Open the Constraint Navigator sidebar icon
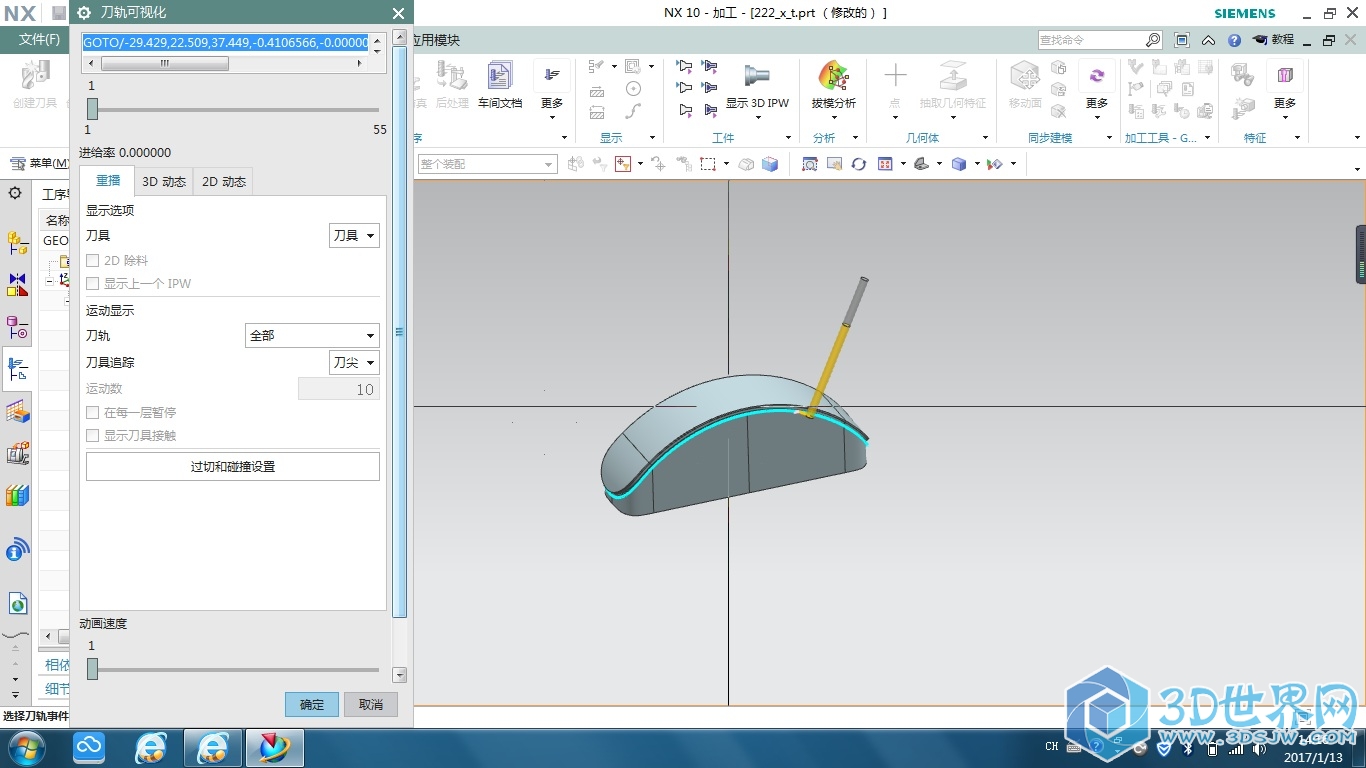Image resolution: width=1366 pixels, height=768 pixels. [17, 285]
